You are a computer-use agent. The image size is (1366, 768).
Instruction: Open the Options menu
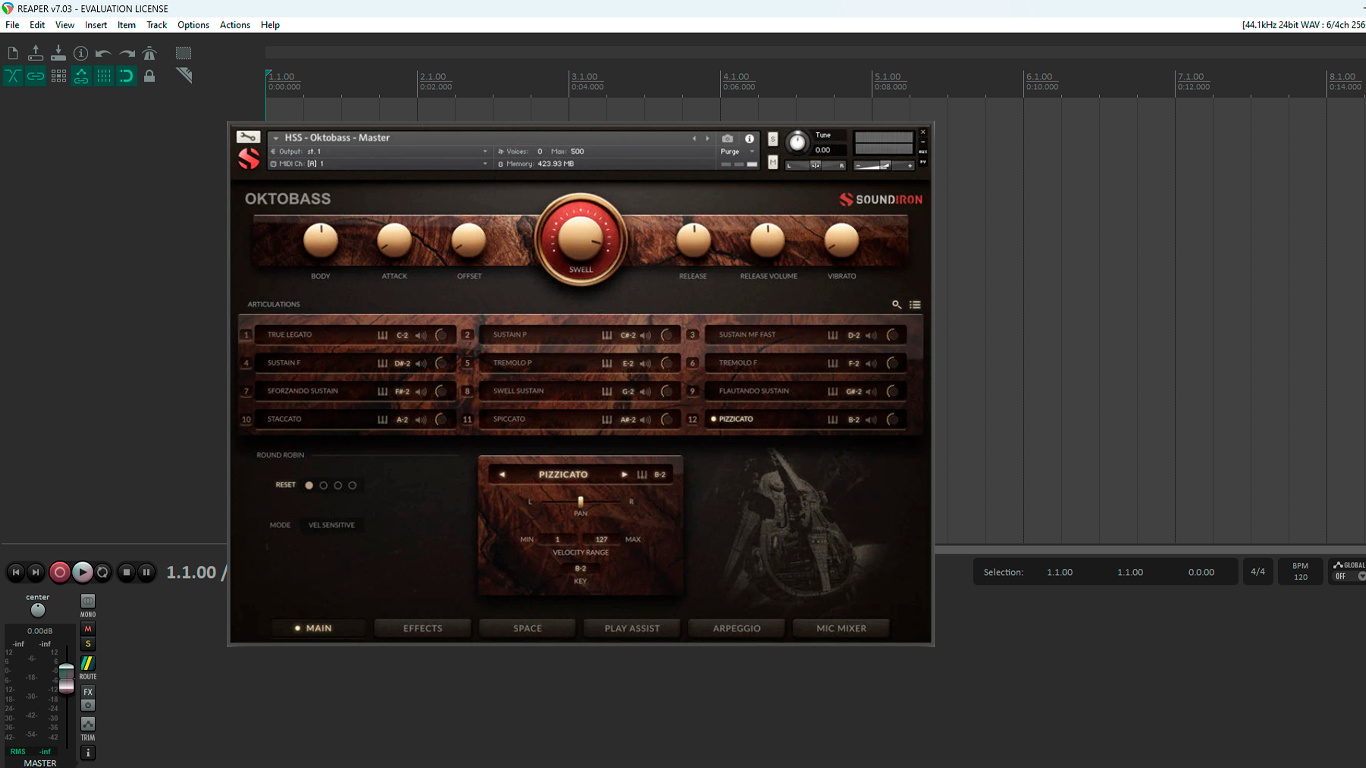(193, 25)
